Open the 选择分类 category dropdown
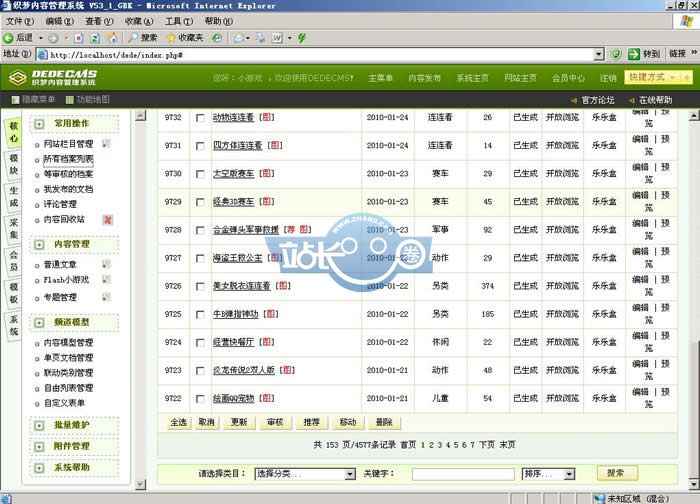 click(x=305, y=474)
